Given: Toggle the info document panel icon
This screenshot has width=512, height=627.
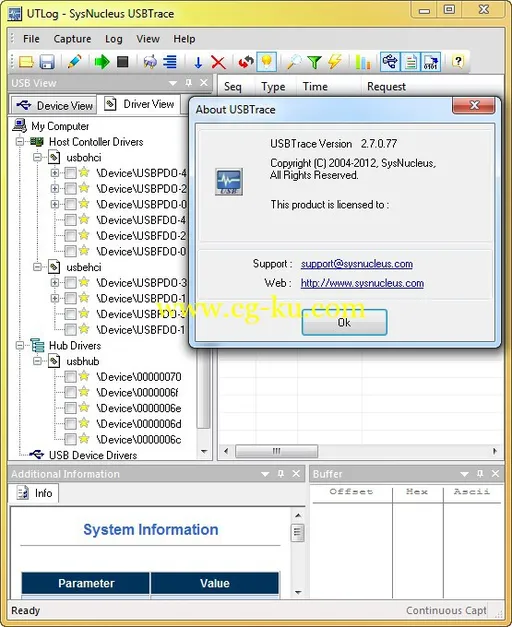Looking at the screenshot, I should 410,62.
